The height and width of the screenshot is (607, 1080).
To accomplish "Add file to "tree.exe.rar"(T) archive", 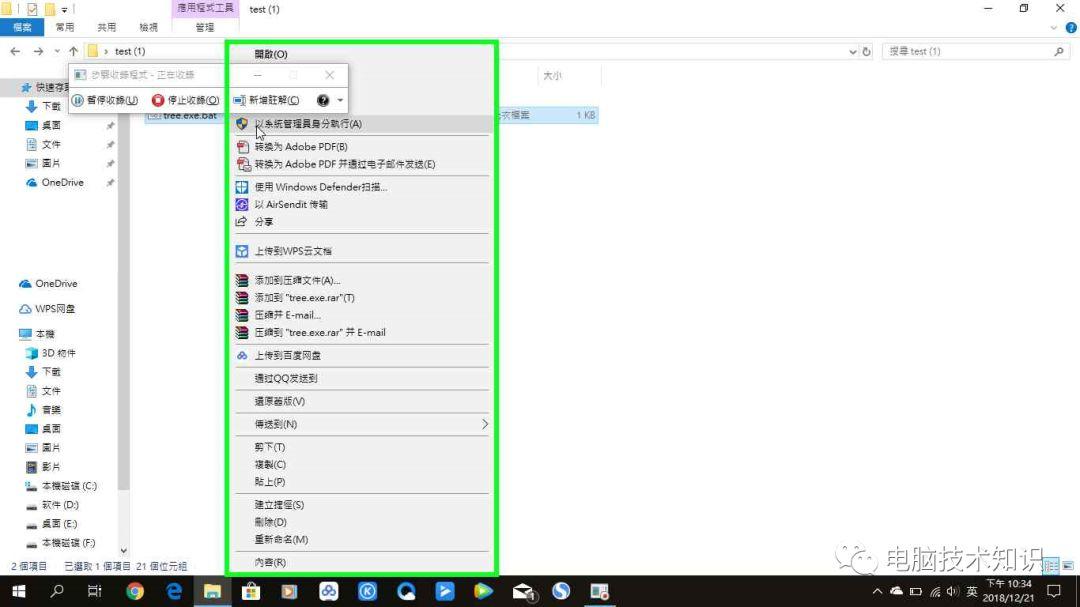I will pos(362,298).
